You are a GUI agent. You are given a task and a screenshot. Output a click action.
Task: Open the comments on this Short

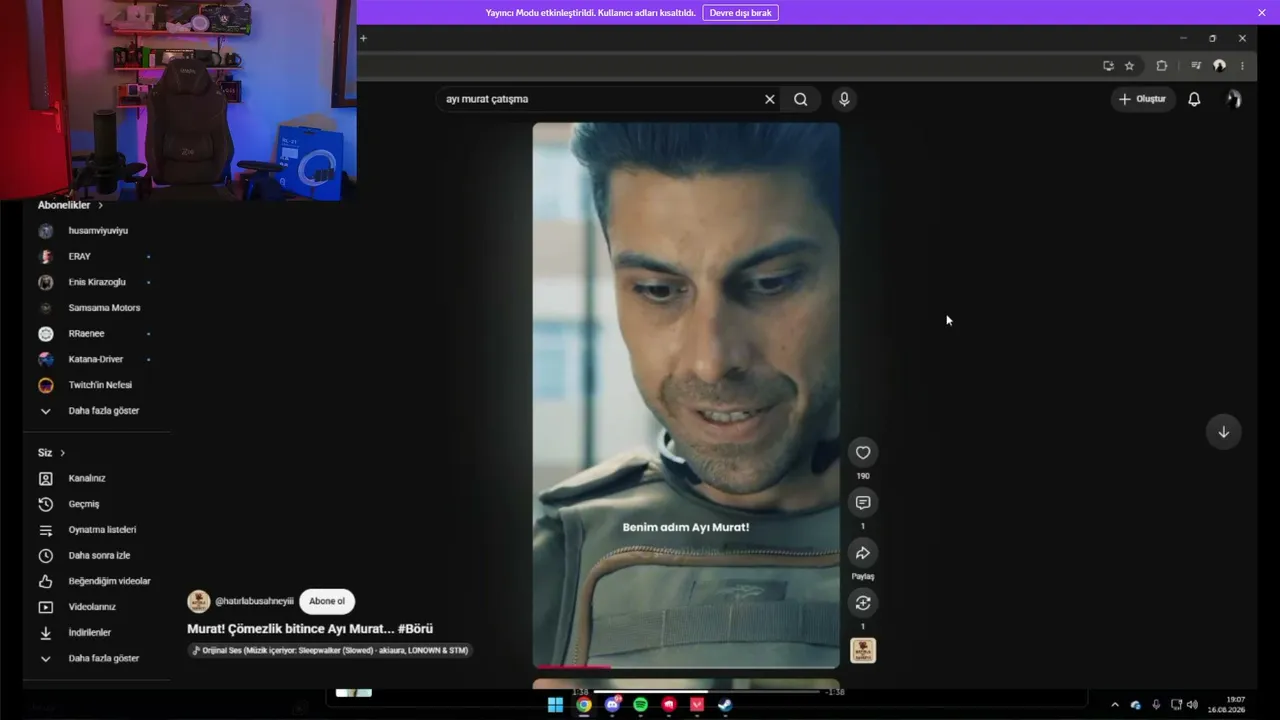pos(863,502)
